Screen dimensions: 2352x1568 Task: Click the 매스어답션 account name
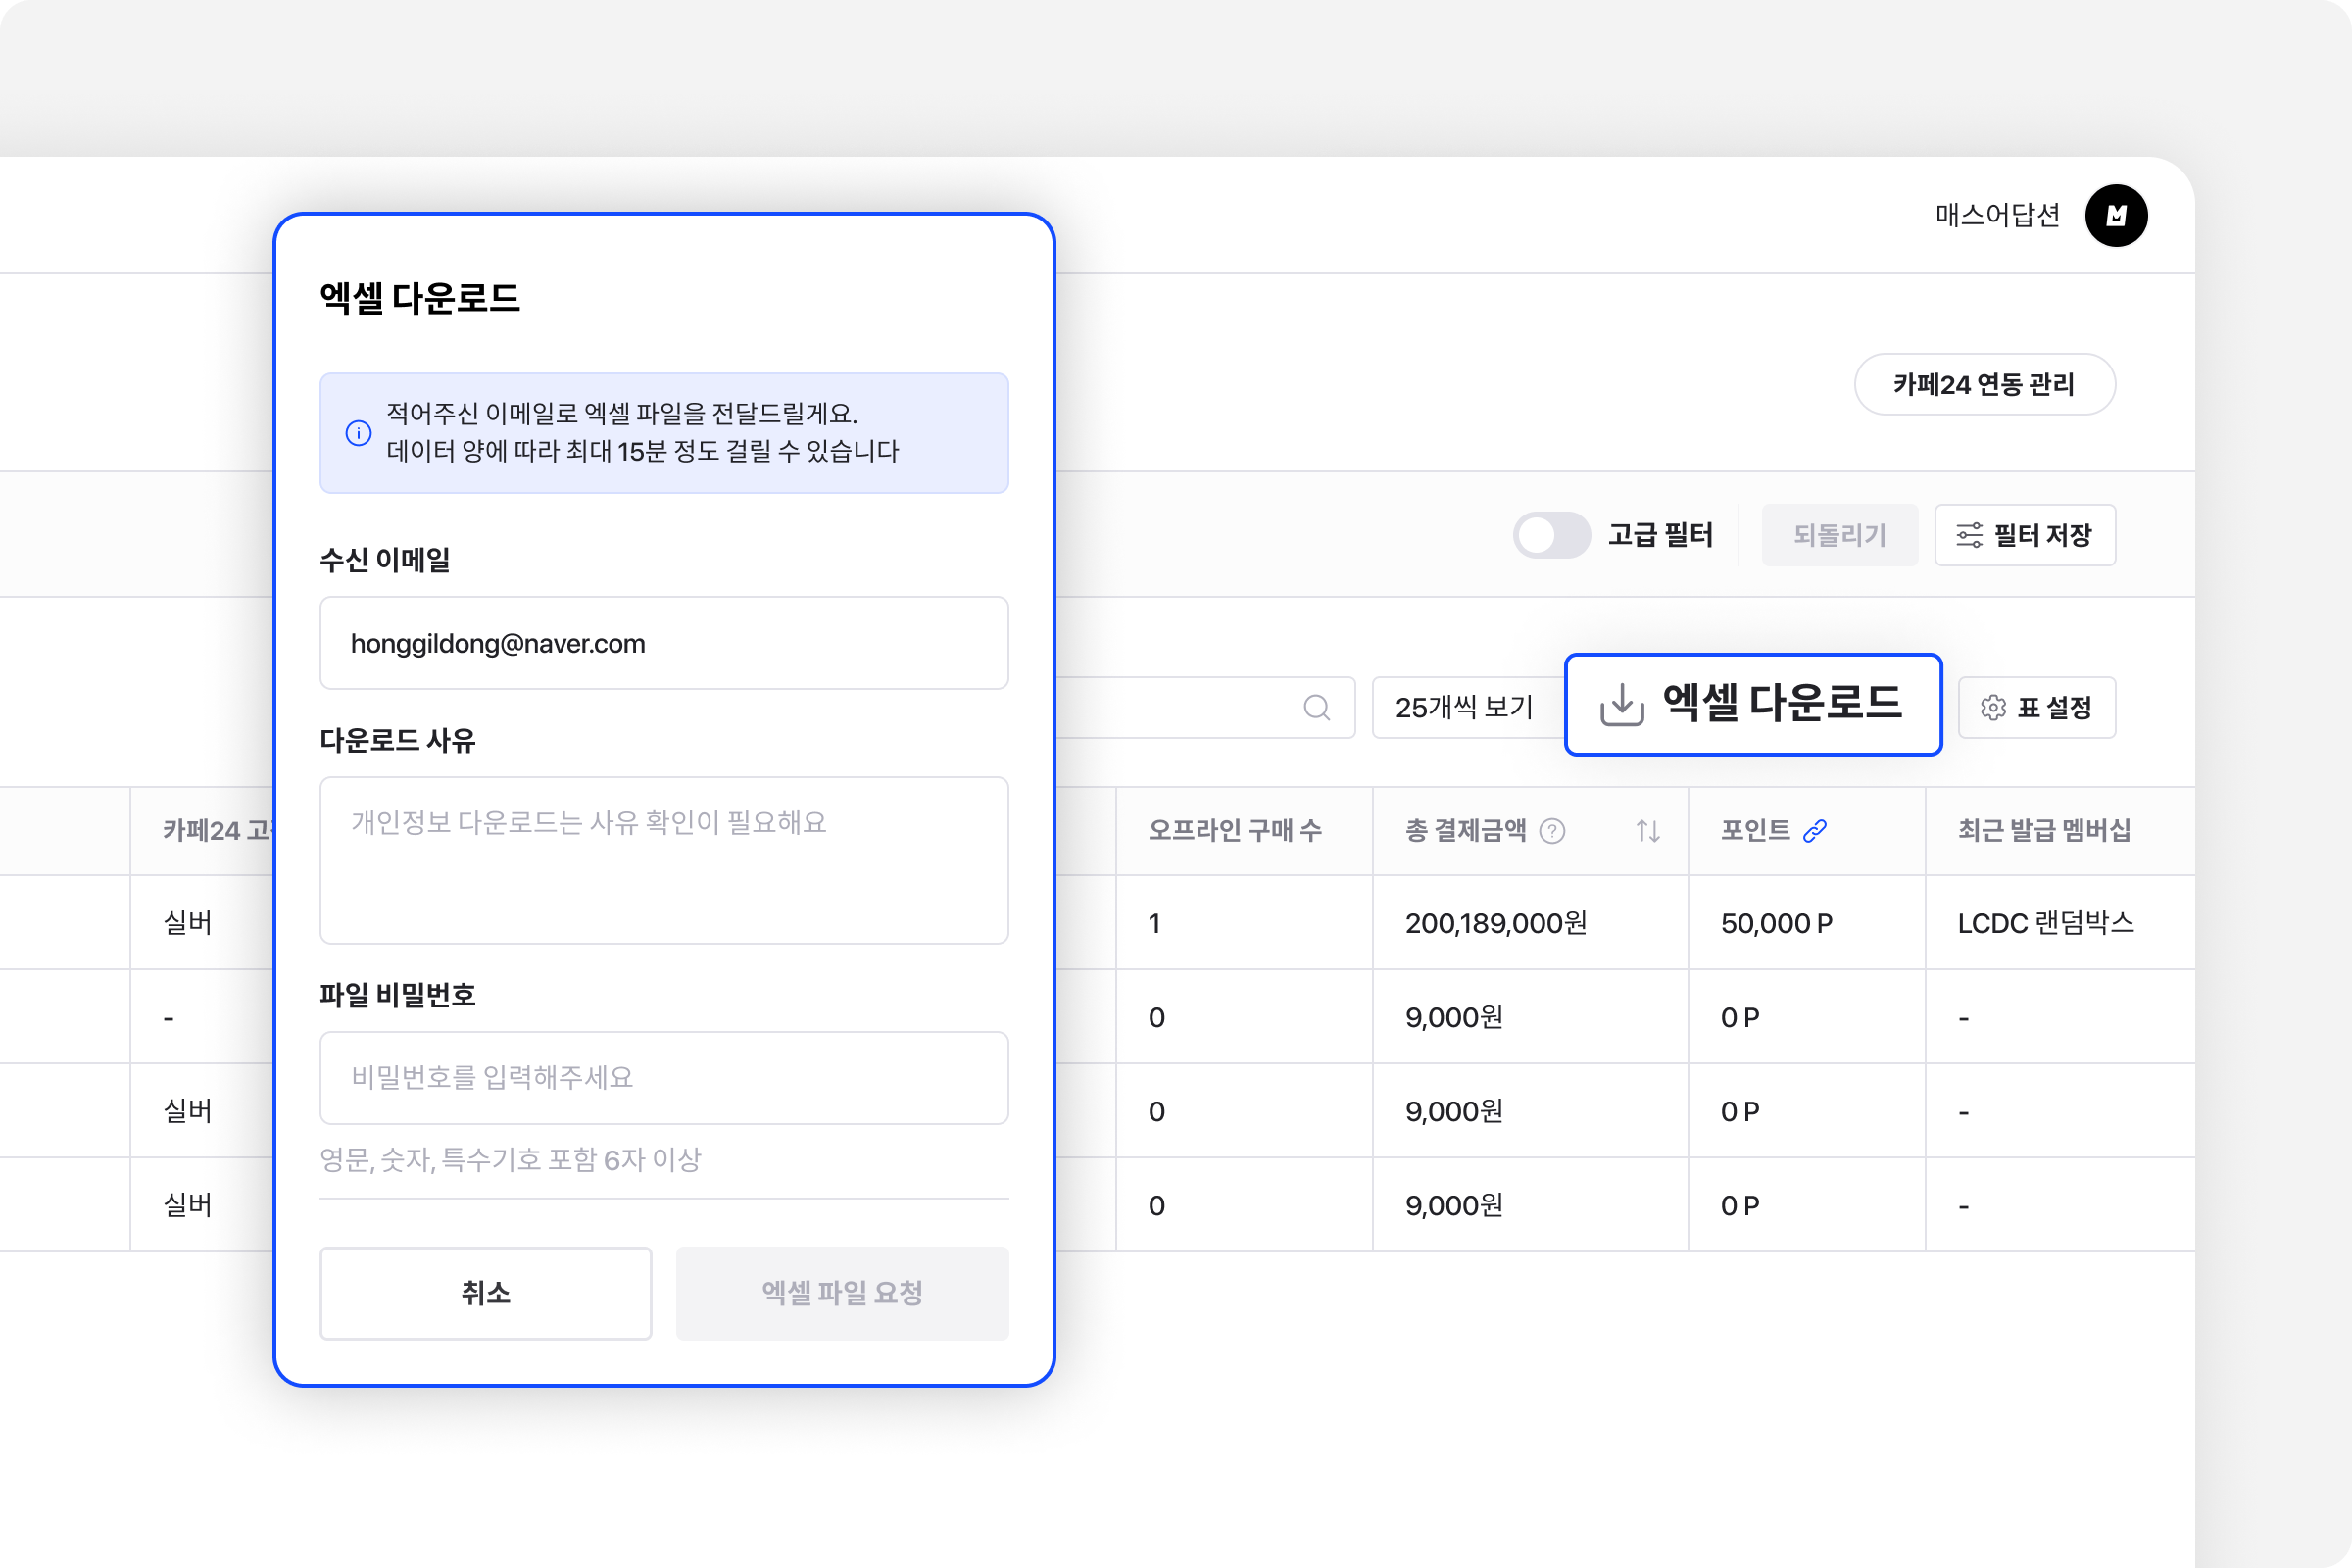[1997, 215]
